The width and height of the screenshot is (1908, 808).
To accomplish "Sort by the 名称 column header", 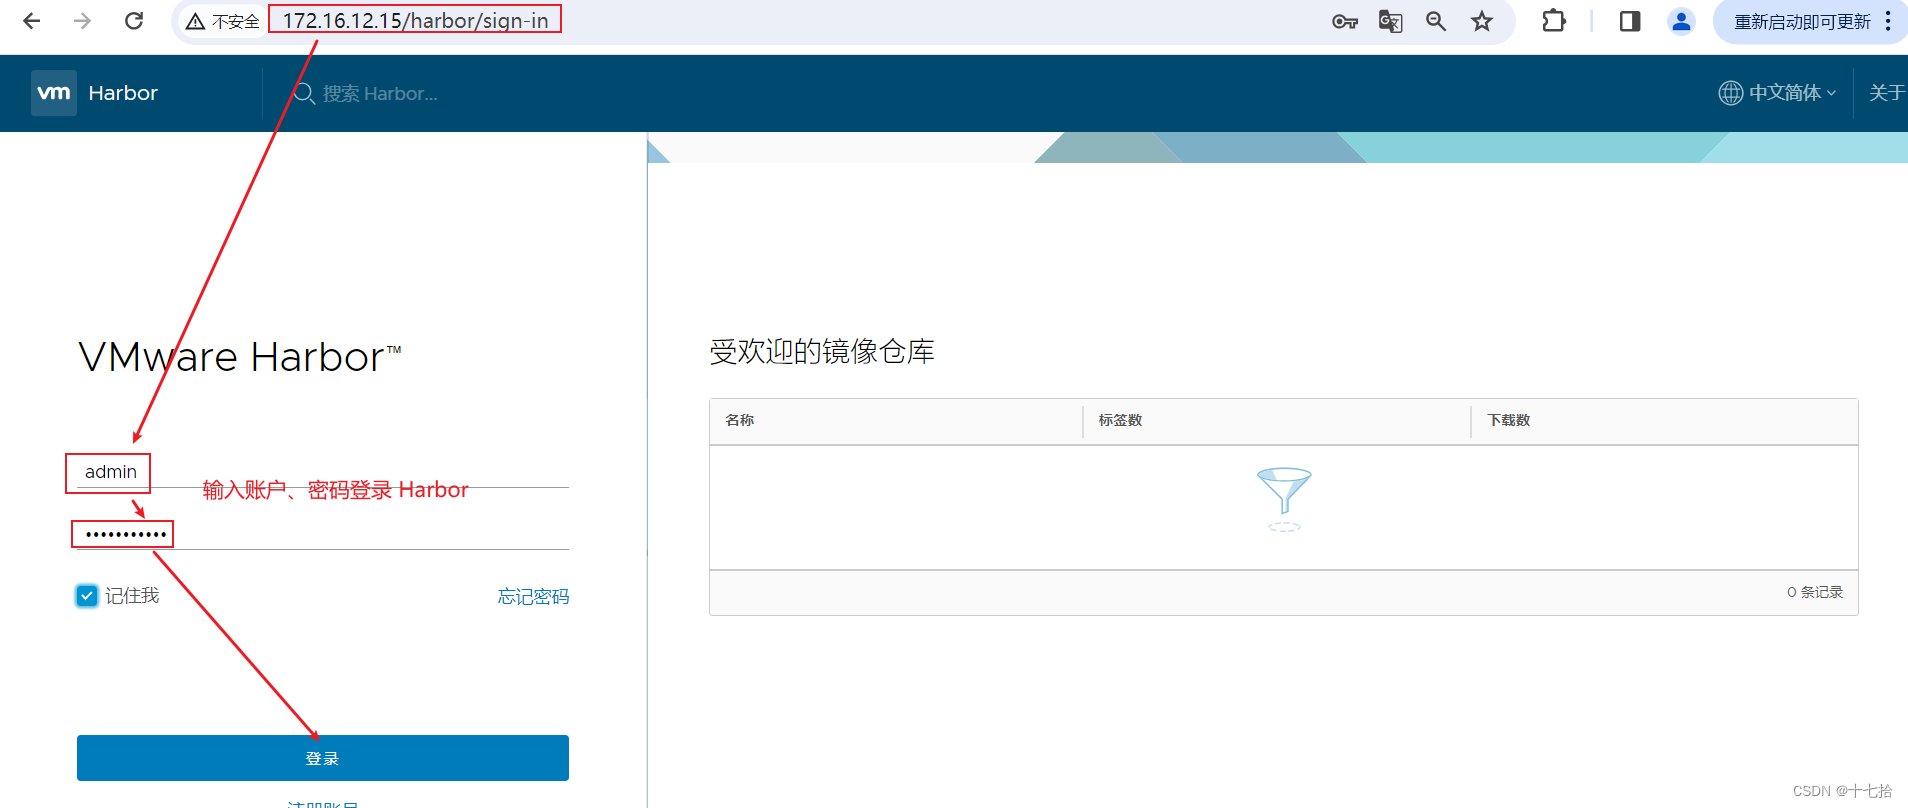I will point(740,420).
